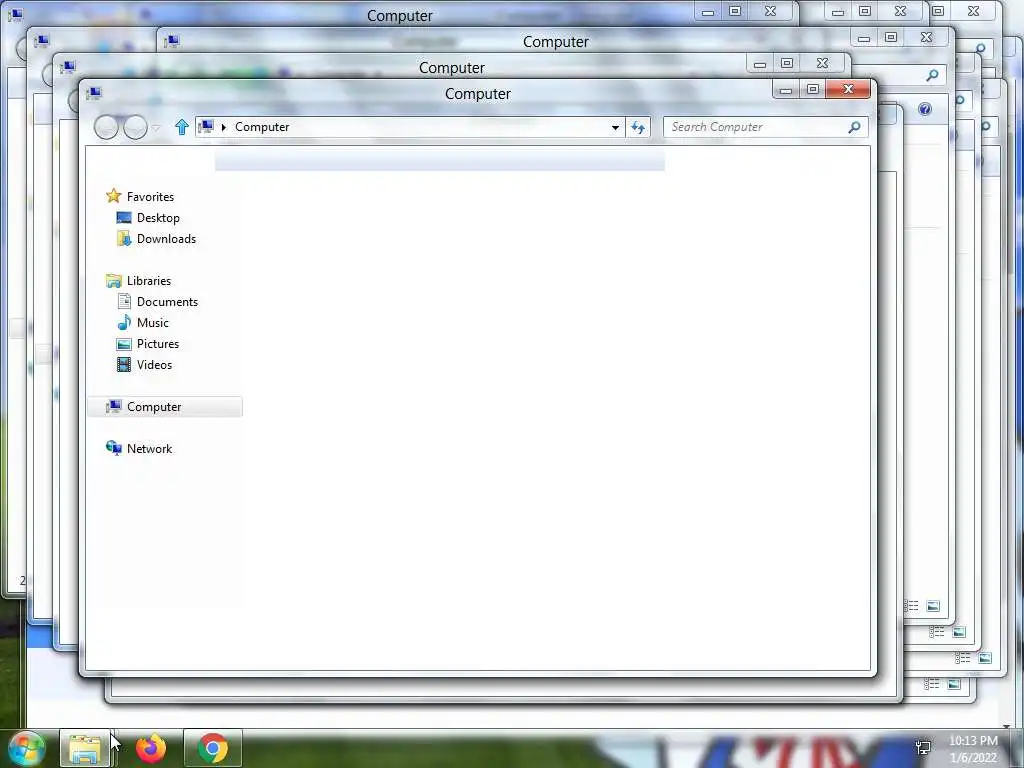Minimize the front Computer window

pos(786,90)
